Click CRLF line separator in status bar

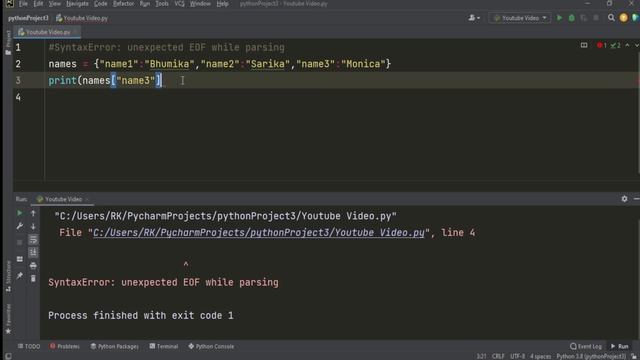(x=498, y=356)
